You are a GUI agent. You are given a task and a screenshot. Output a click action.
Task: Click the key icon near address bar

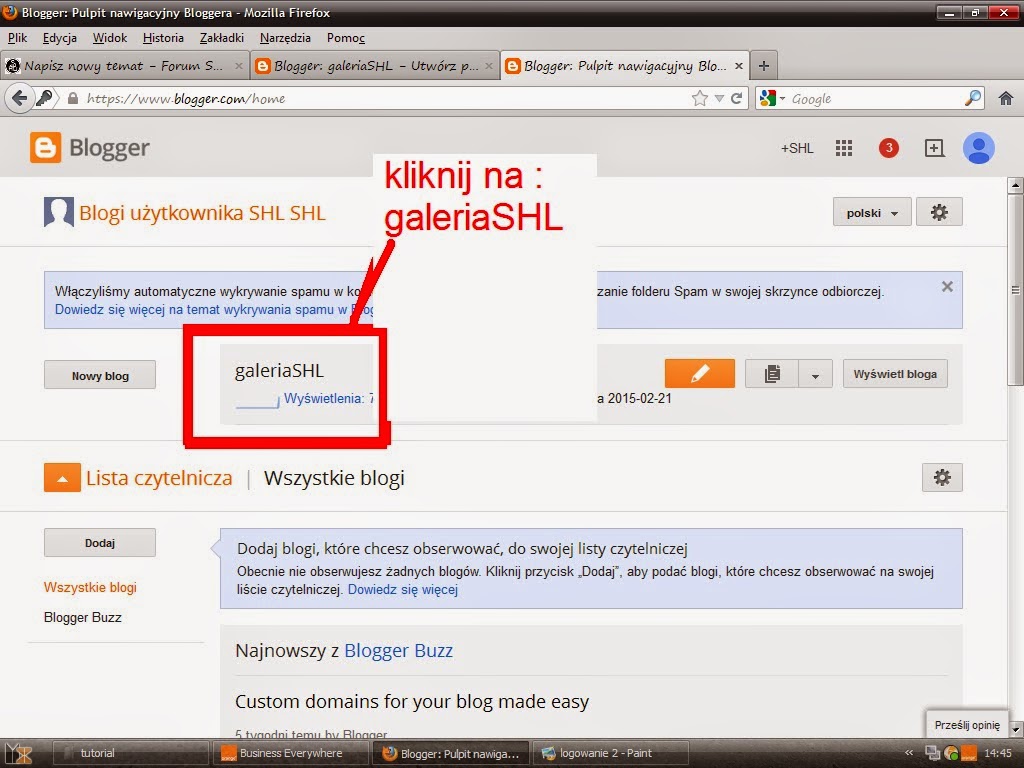(x=44, y=99)
